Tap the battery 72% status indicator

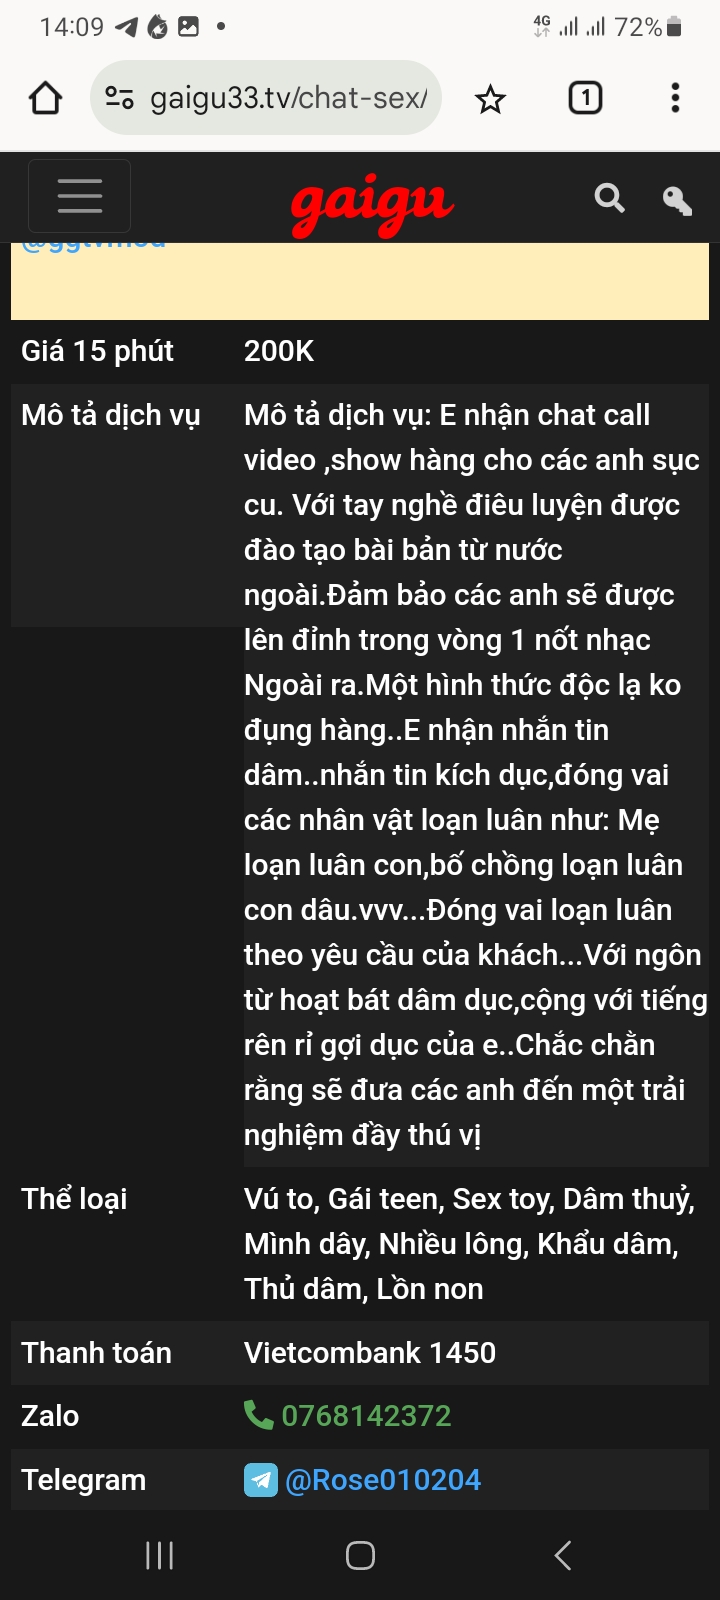649,27
